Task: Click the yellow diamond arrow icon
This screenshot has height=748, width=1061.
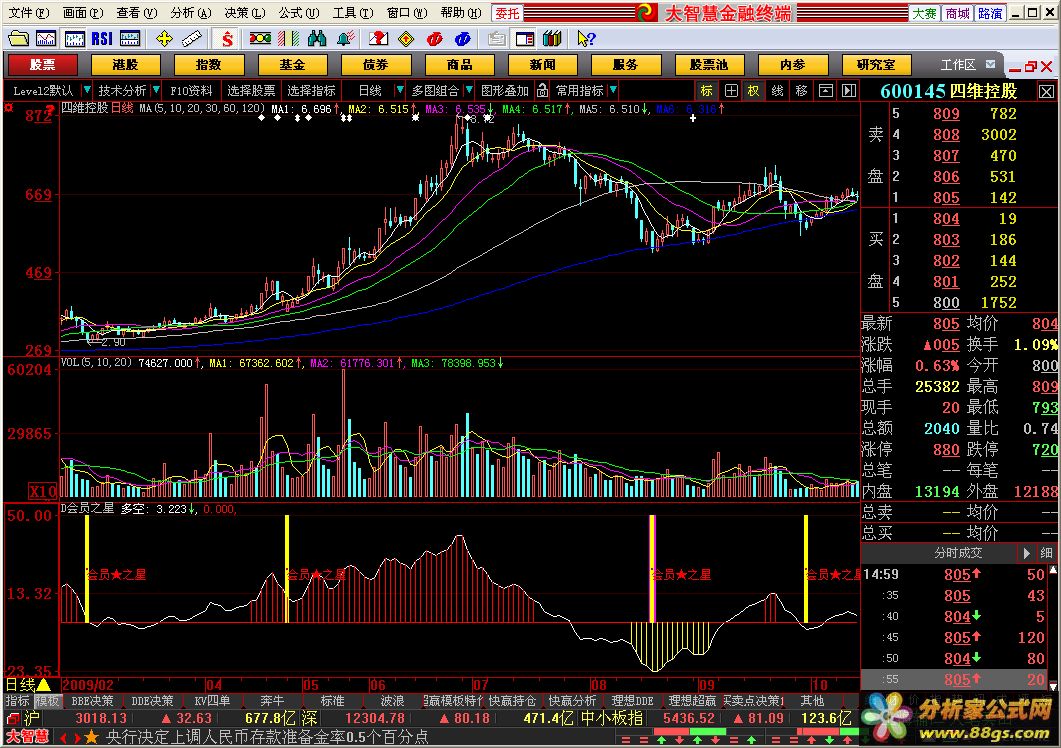Action: click(406, 39)
